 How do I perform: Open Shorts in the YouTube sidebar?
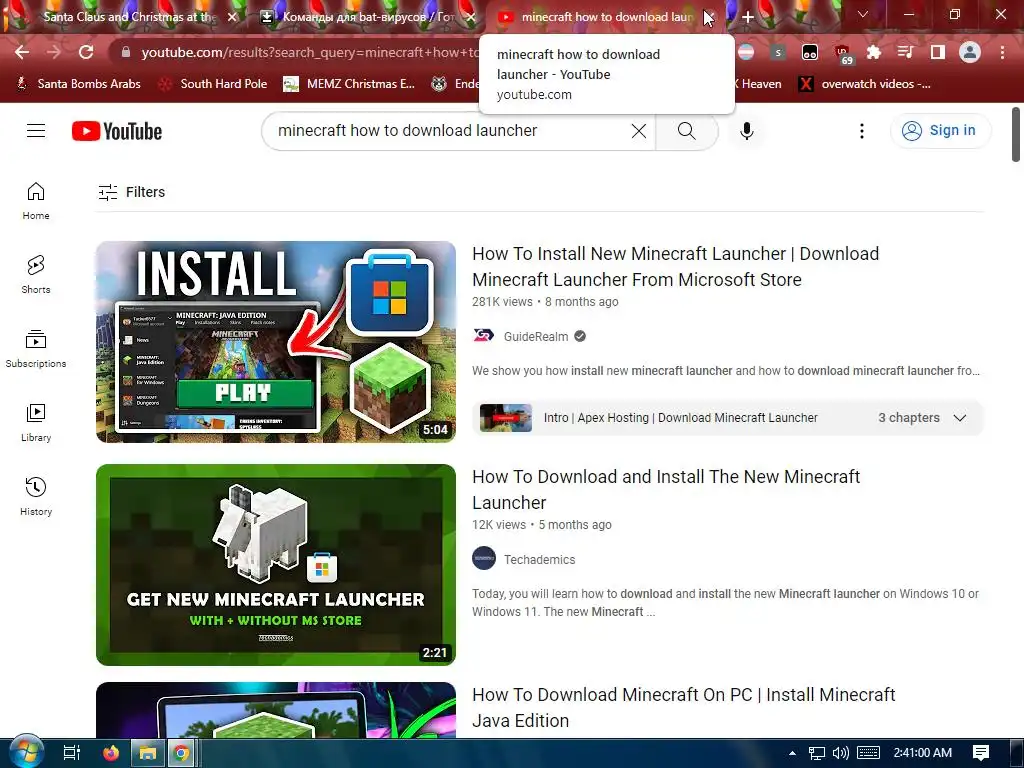[x=36, y=275]
